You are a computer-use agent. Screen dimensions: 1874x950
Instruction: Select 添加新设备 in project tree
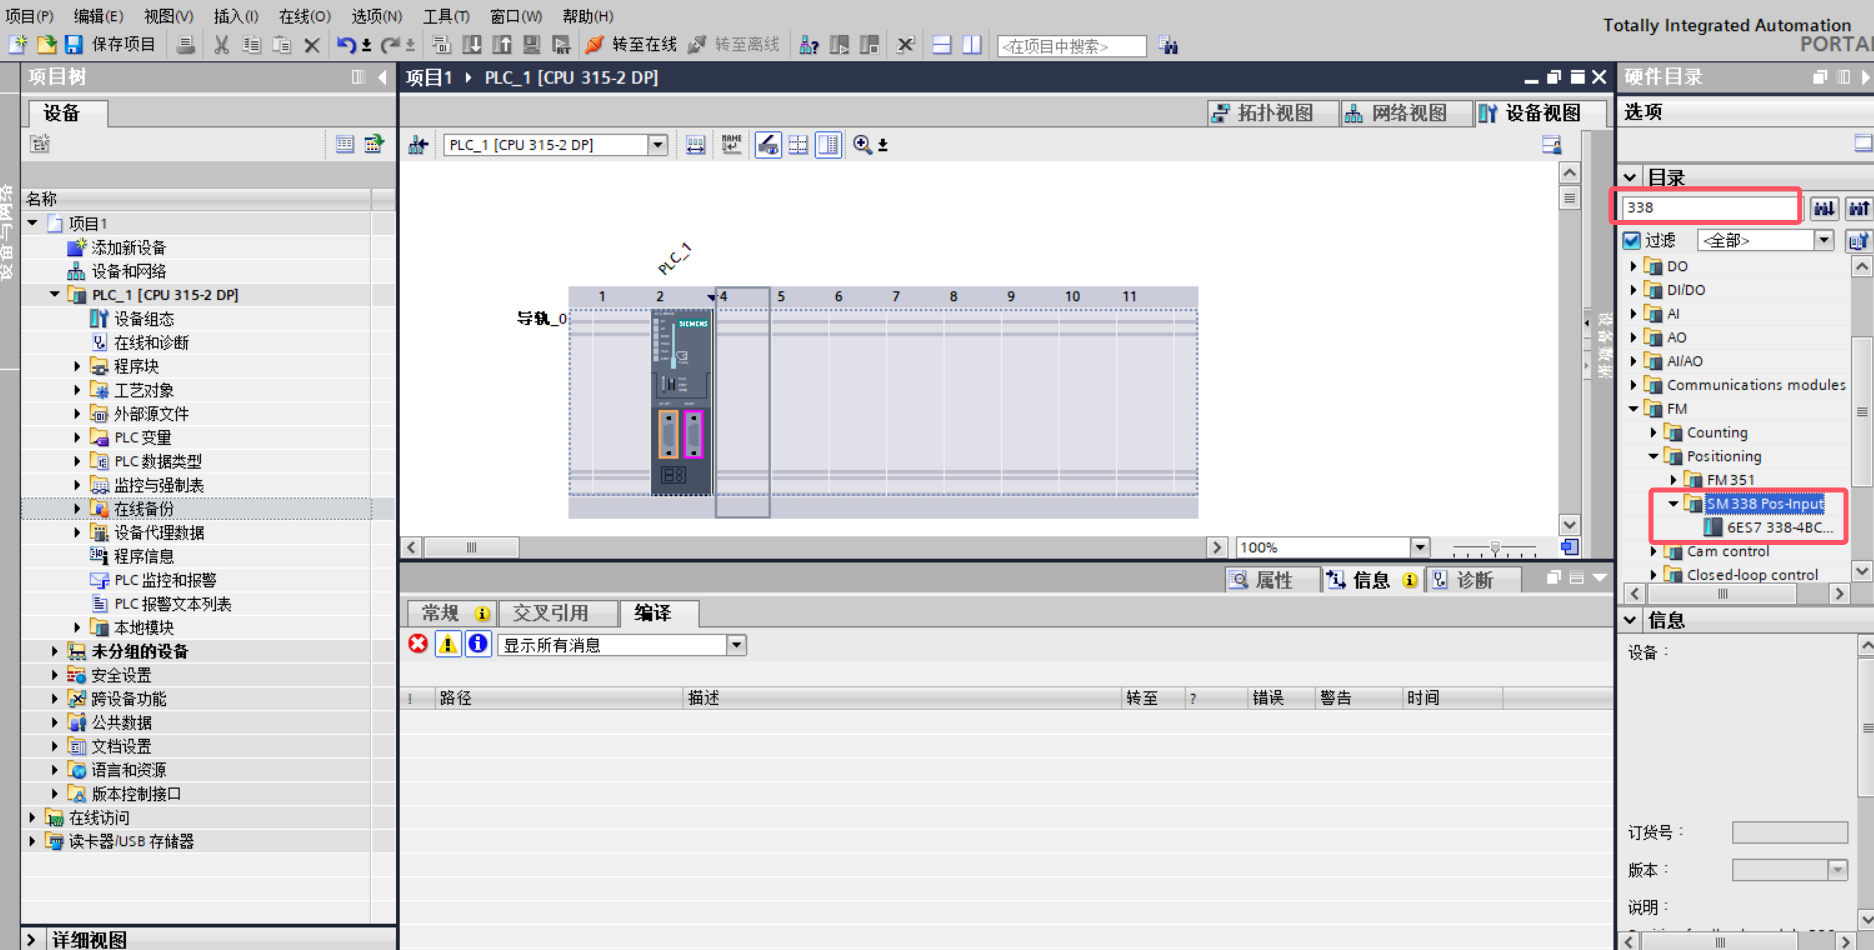tap(128, 247)
